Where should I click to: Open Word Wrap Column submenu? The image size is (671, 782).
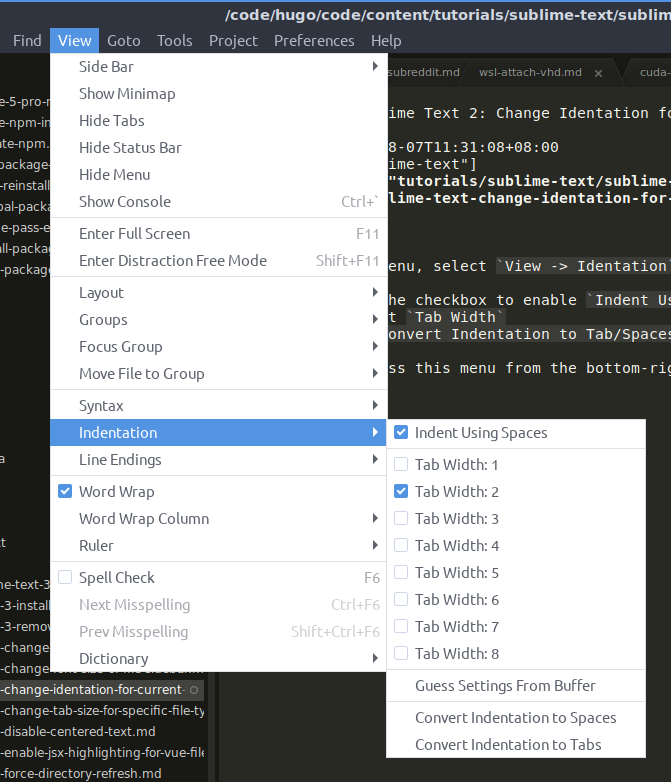point(219,518)
